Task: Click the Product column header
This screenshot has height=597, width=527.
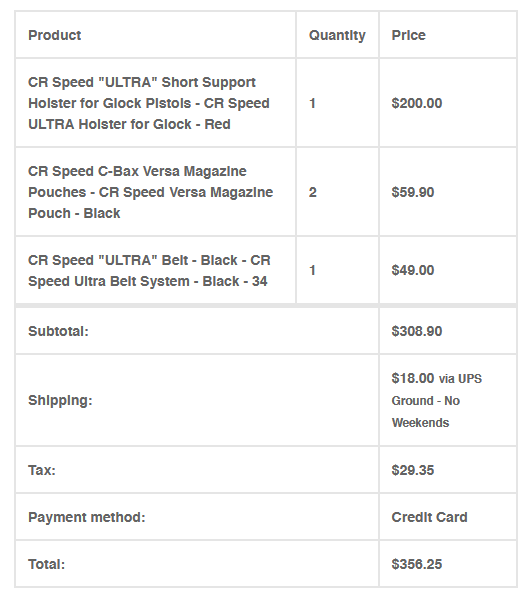Action: coord(54,35)
